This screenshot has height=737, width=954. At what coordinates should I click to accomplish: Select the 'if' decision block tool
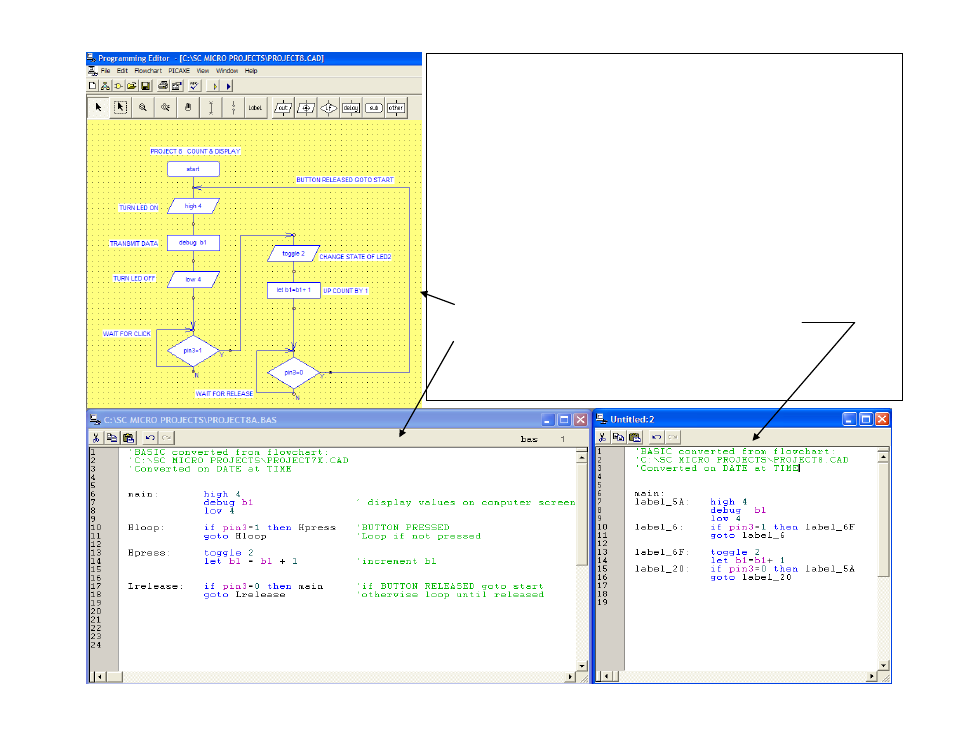click(329, 108)
